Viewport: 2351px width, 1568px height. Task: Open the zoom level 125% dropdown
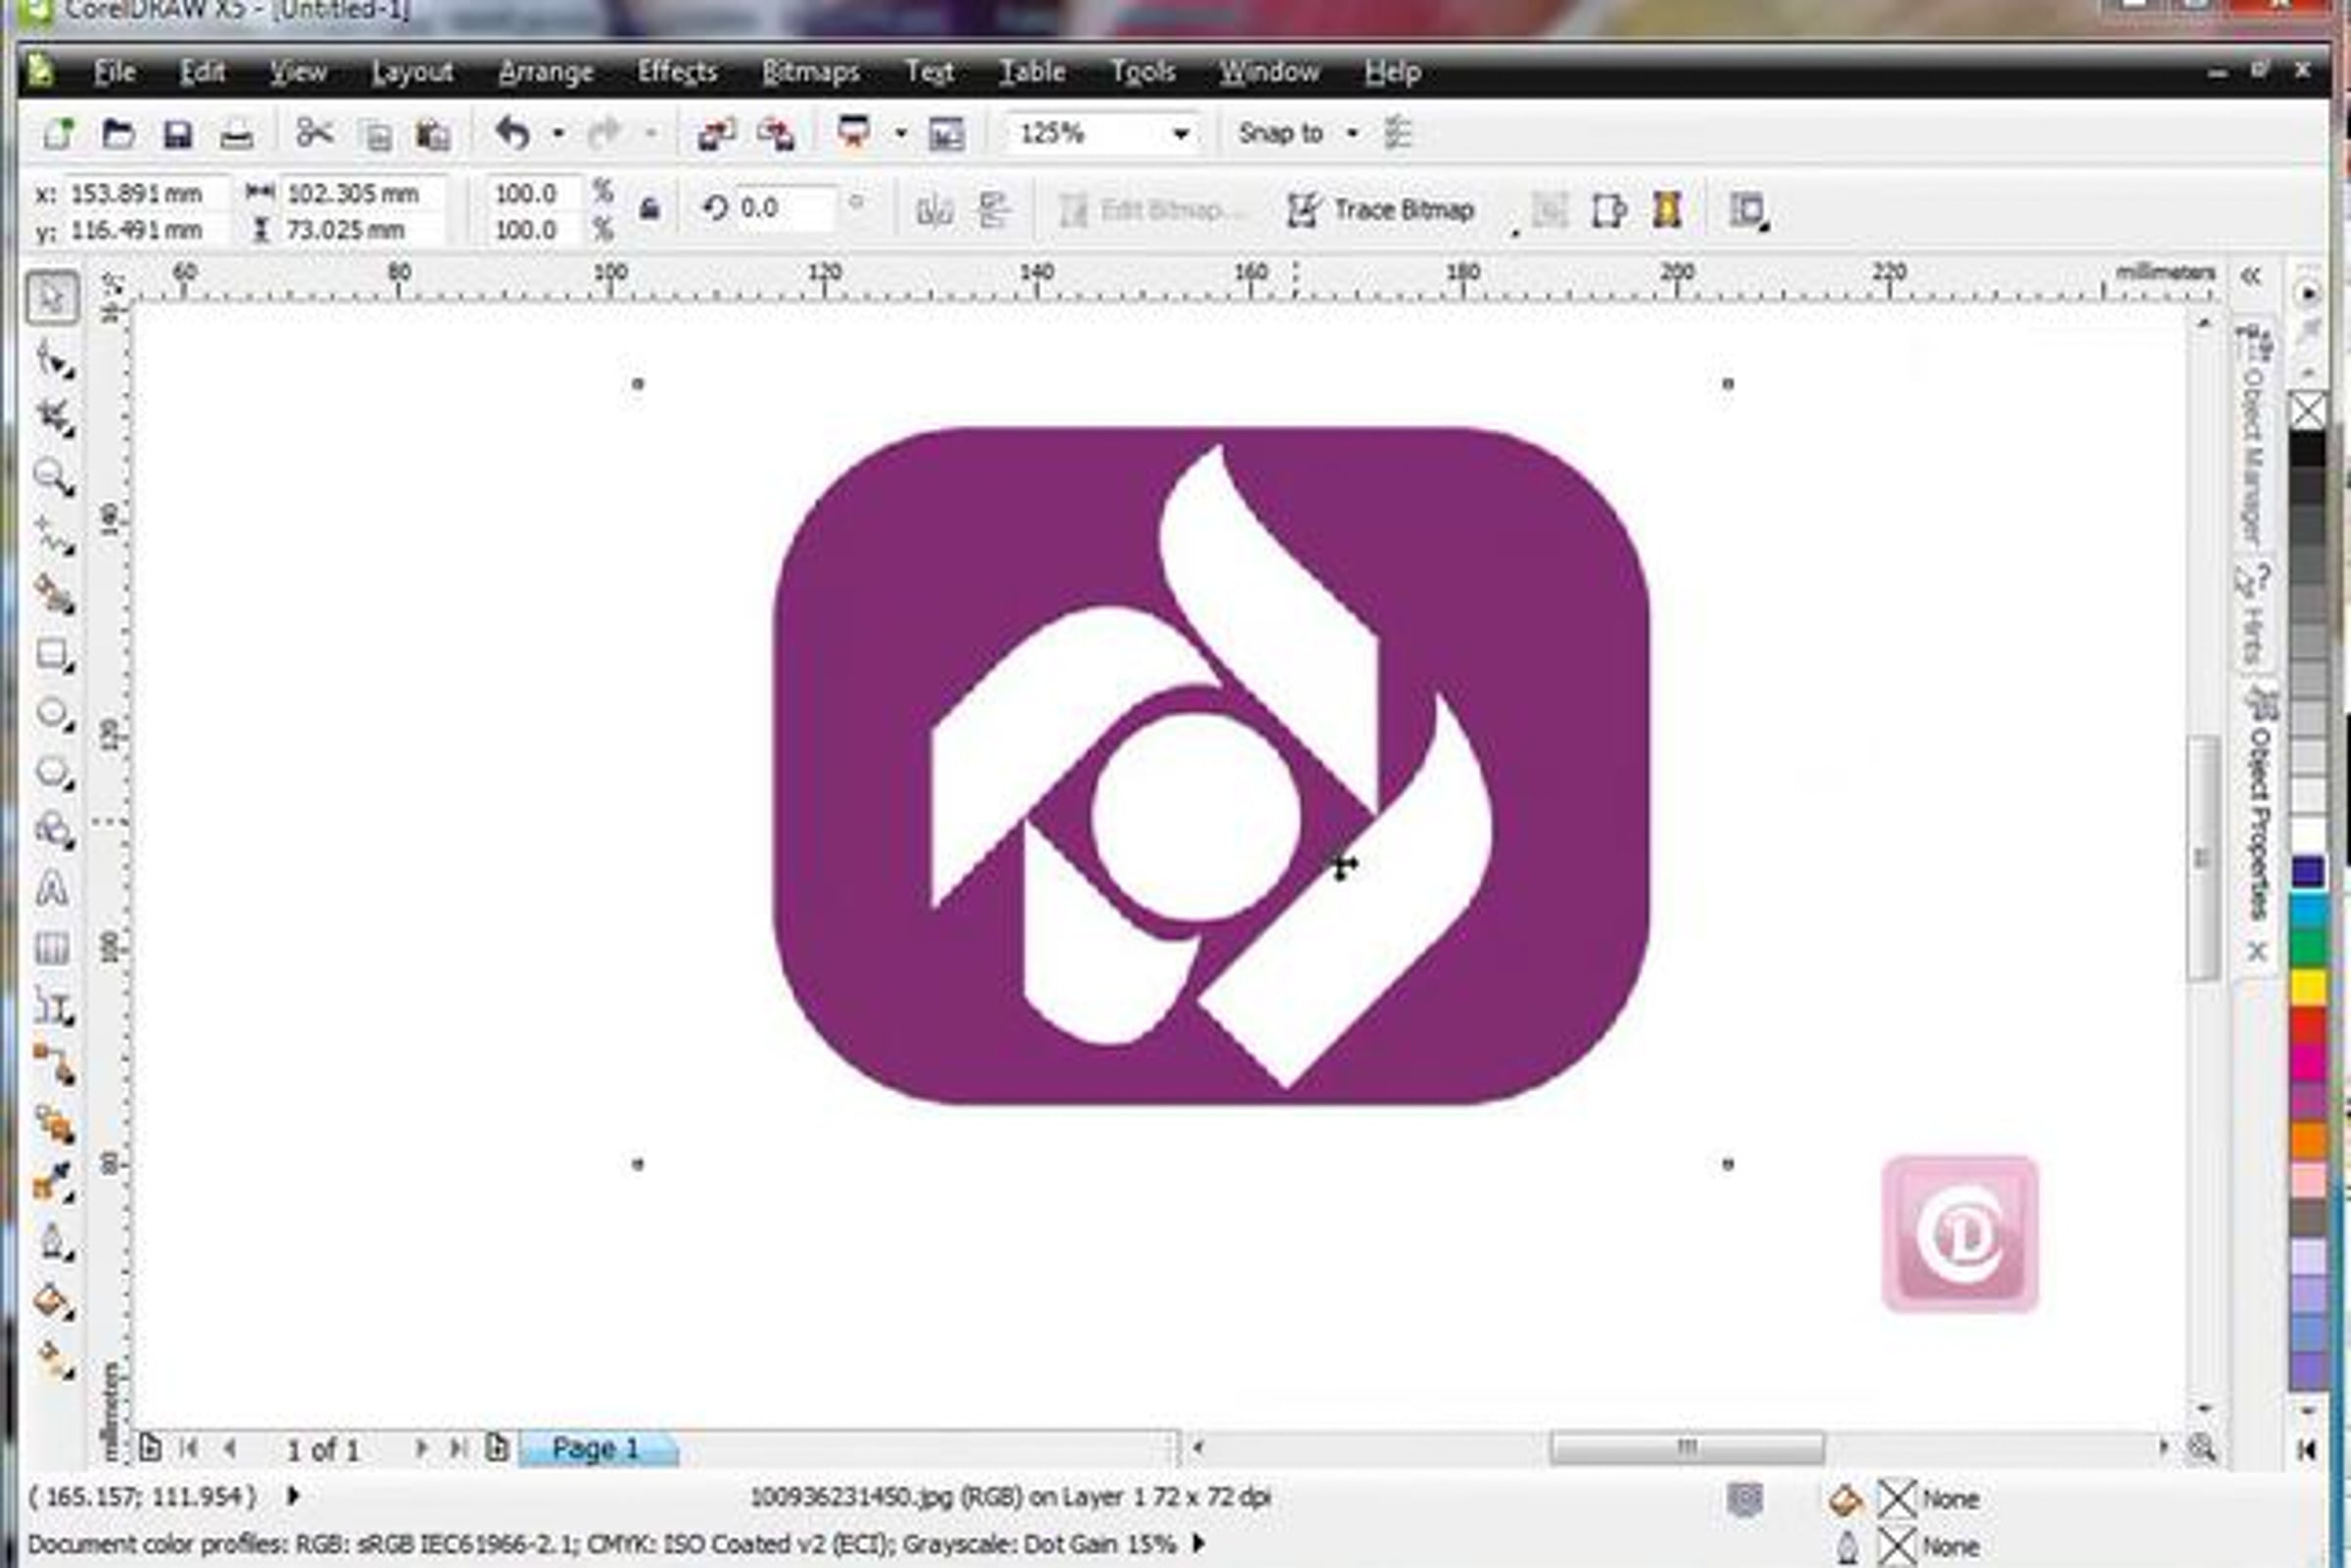1181,134
